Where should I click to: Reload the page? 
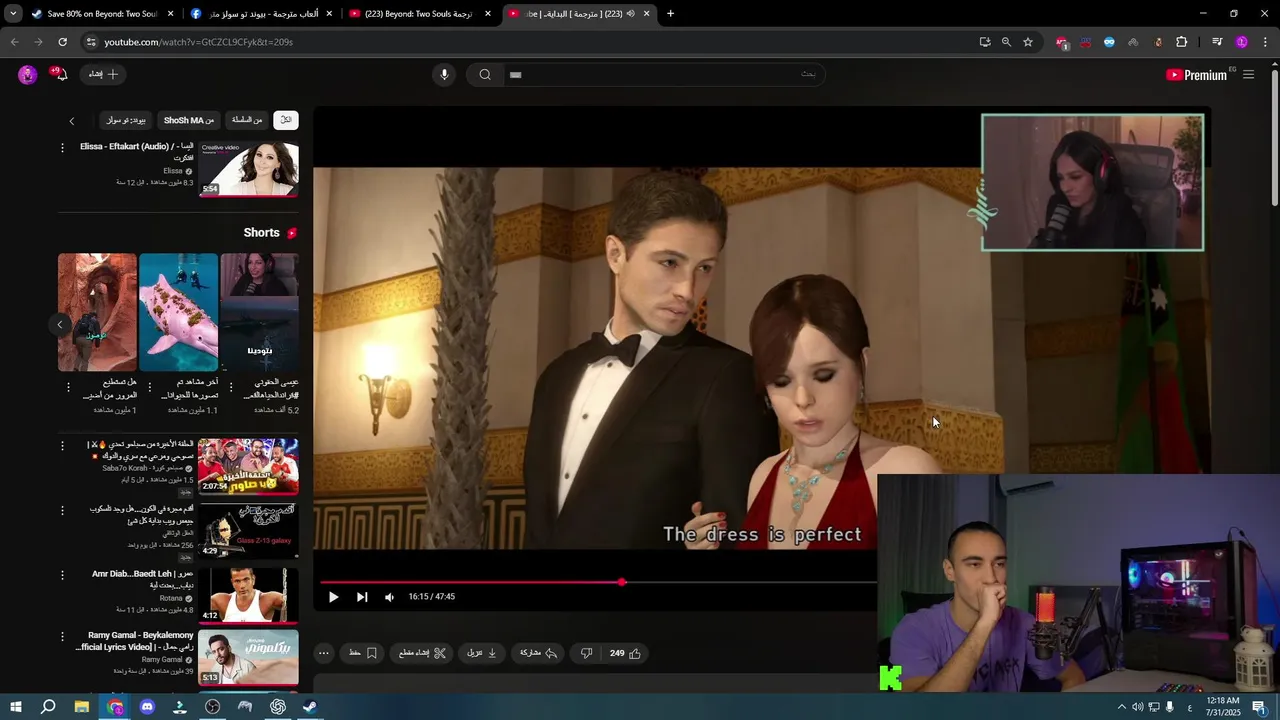coord(62,42)
